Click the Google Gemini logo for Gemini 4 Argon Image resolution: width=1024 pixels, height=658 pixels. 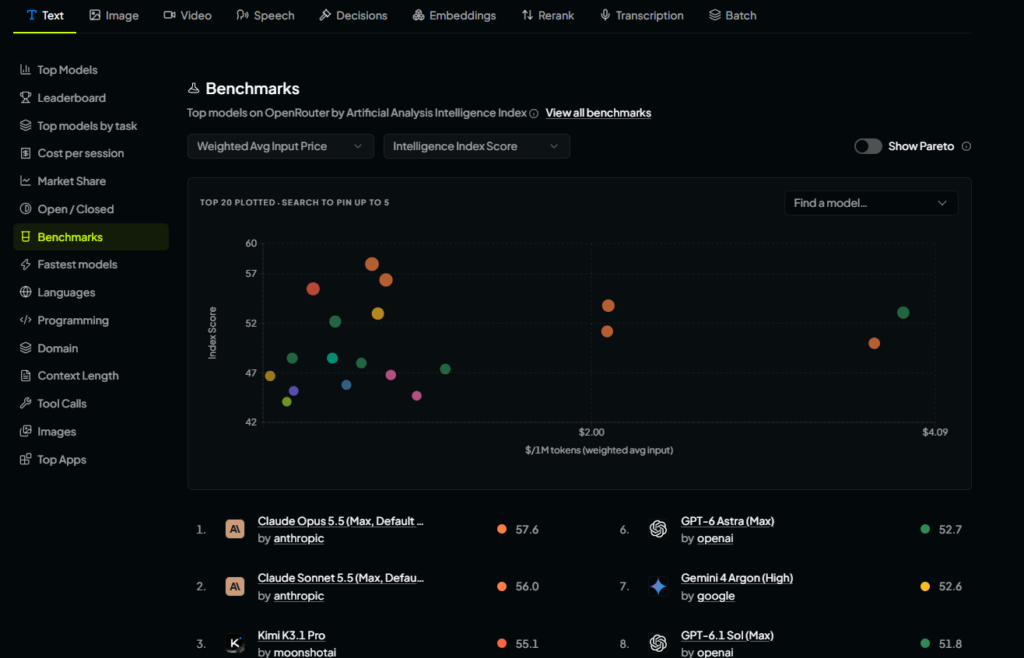point(658,586)
